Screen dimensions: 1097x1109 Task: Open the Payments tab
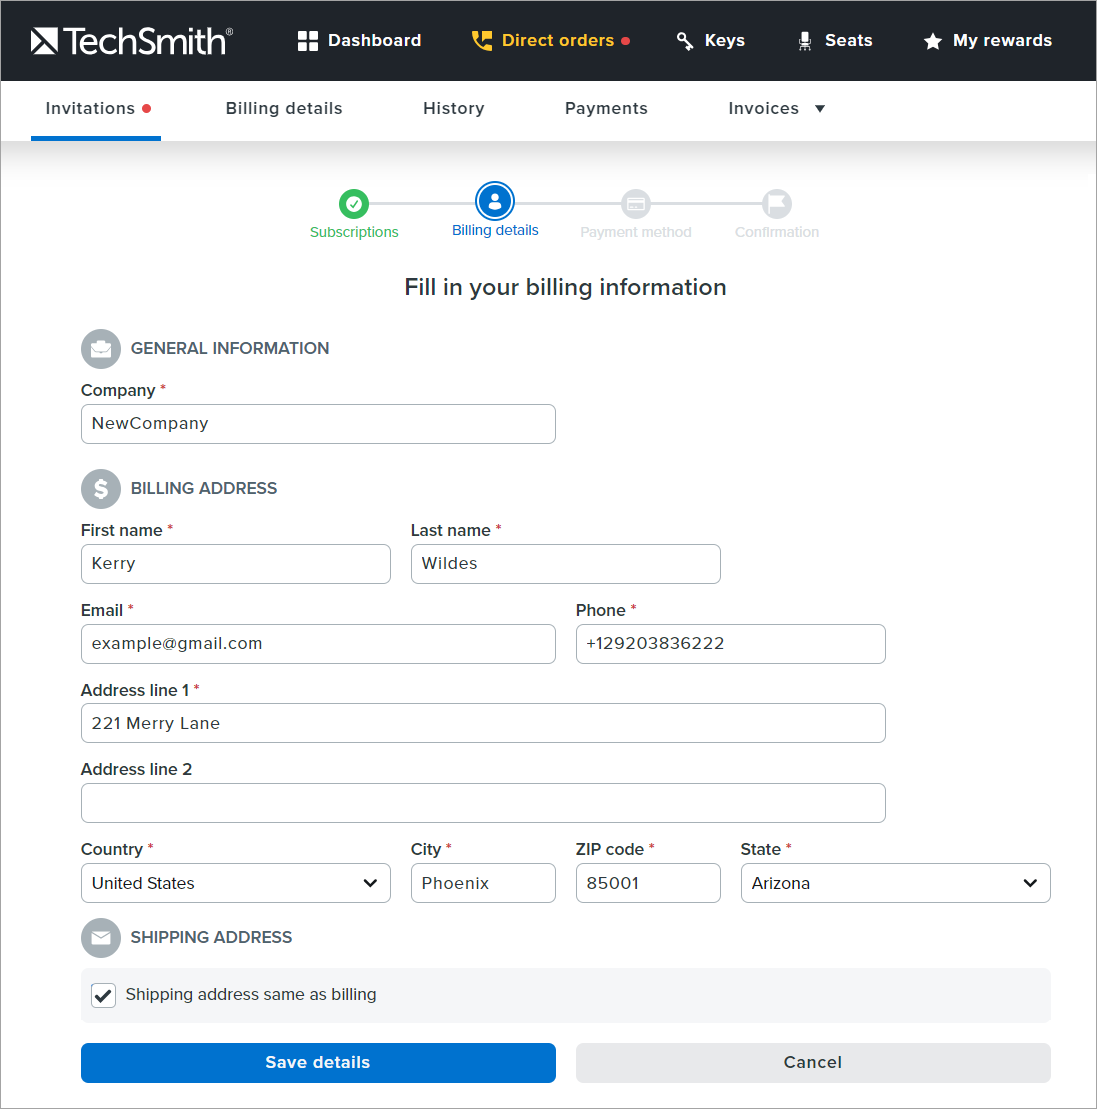click(x=606, y=109)
